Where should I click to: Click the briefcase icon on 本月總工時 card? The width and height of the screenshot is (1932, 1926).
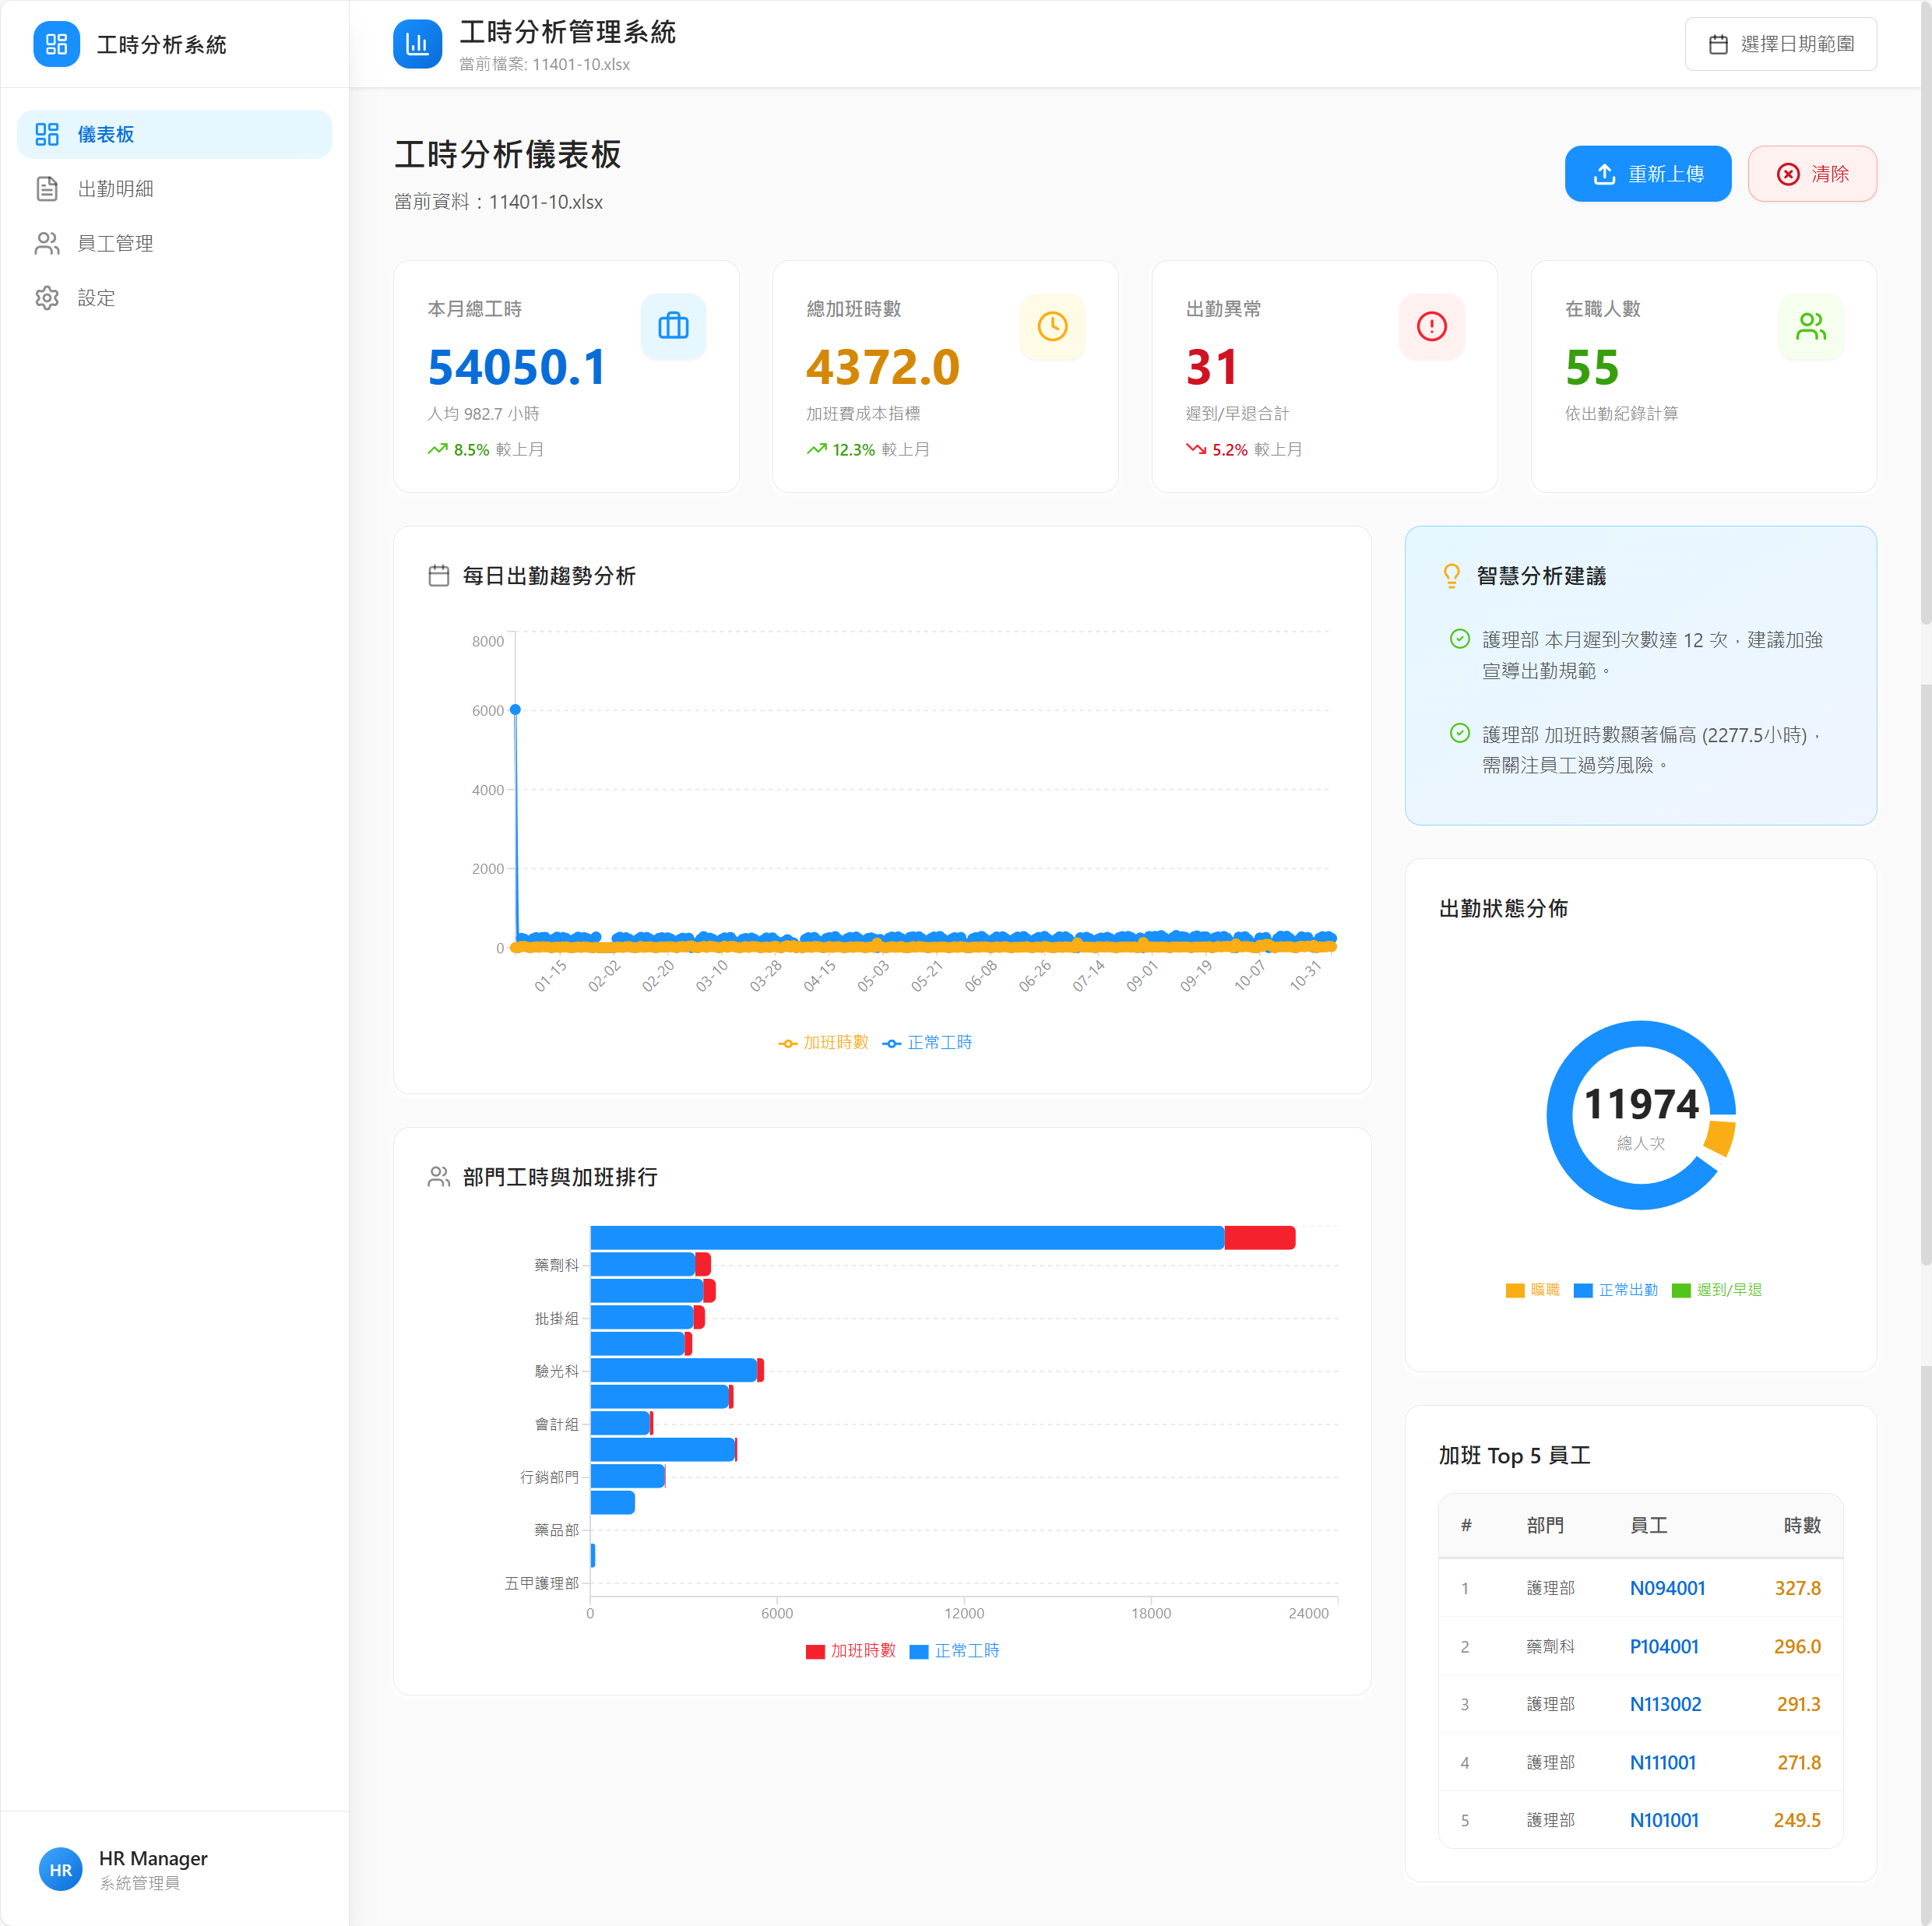point(673,326)
